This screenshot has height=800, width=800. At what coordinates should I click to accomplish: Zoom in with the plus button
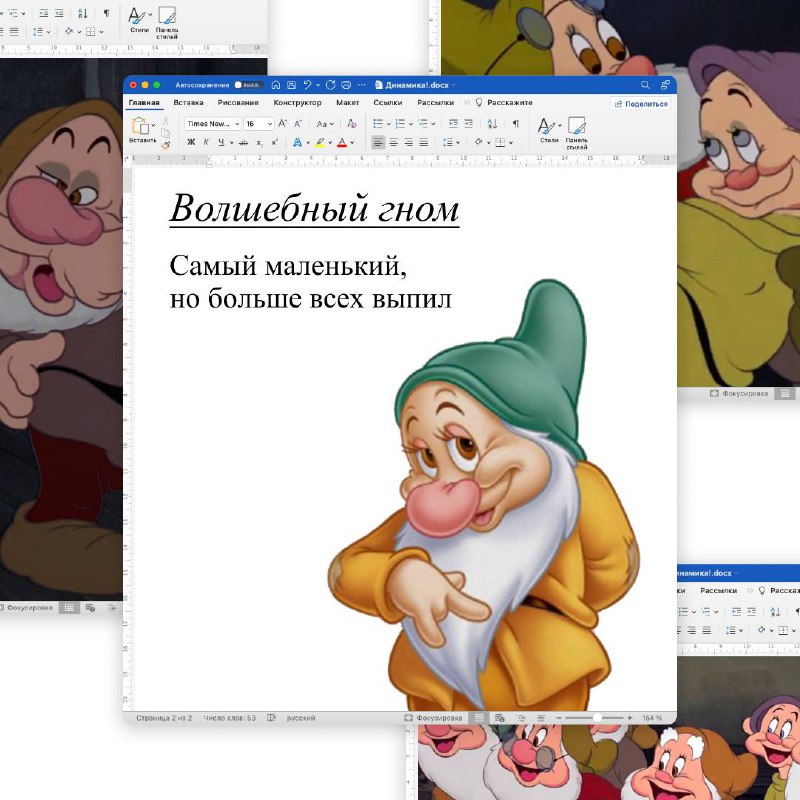pyautogui.click(x=630, y=718)
